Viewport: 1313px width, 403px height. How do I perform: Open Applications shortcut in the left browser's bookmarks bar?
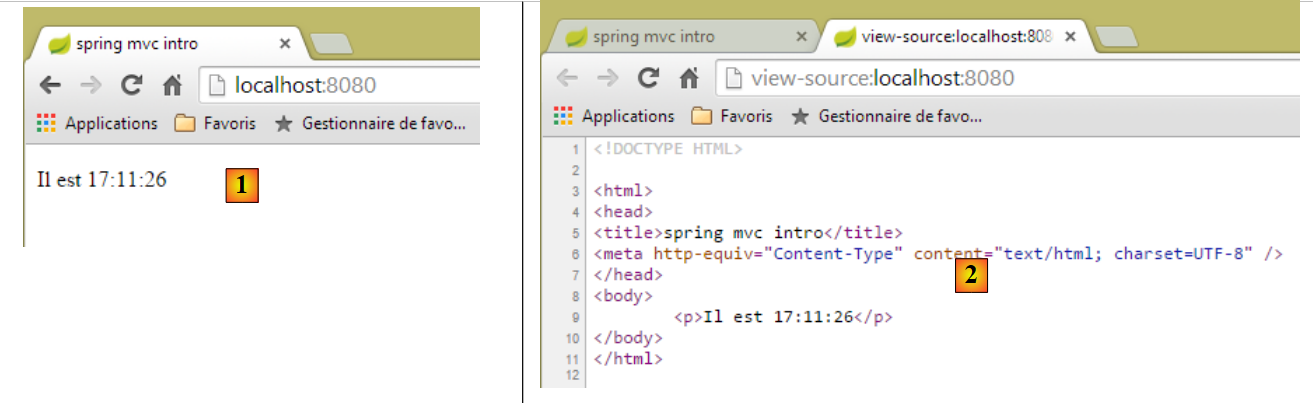pos(97,123)
